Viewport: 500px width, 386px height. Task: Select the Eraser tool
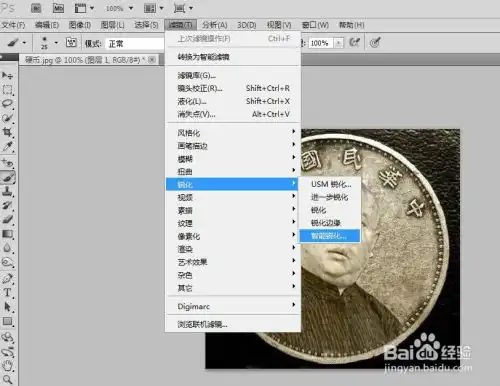[x=7, y=219]
